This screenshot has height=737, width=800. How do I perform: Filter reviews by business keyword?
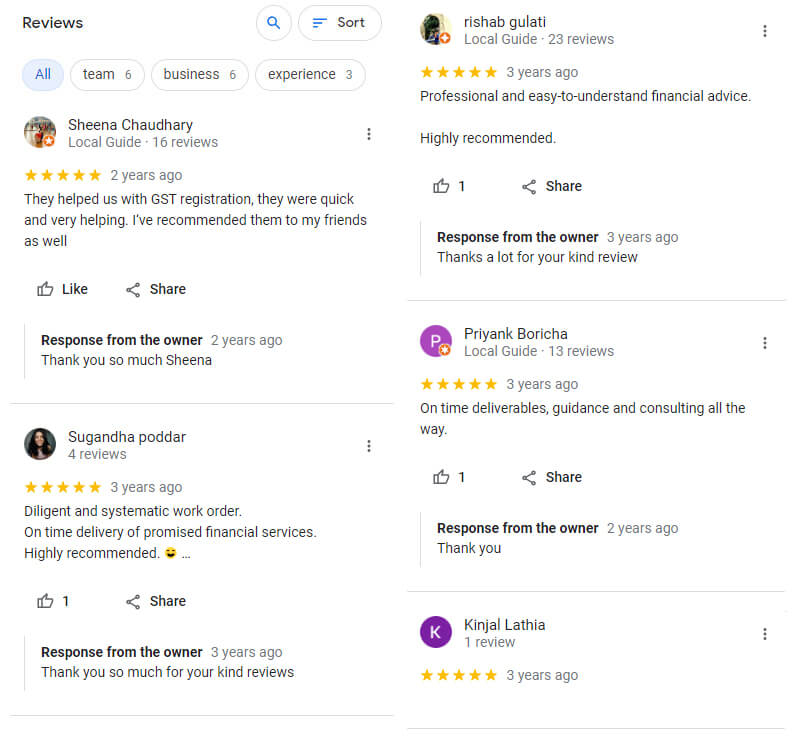199,74
